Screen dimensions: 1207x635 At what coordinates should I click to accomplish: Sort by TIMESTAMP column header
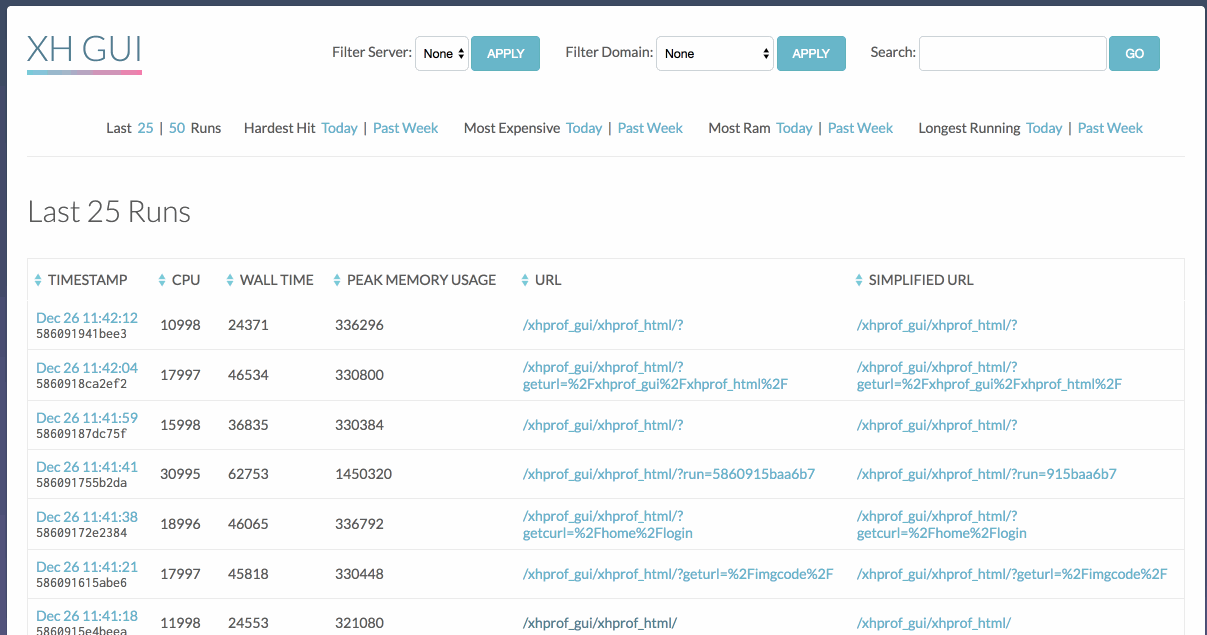coord(88,281)
